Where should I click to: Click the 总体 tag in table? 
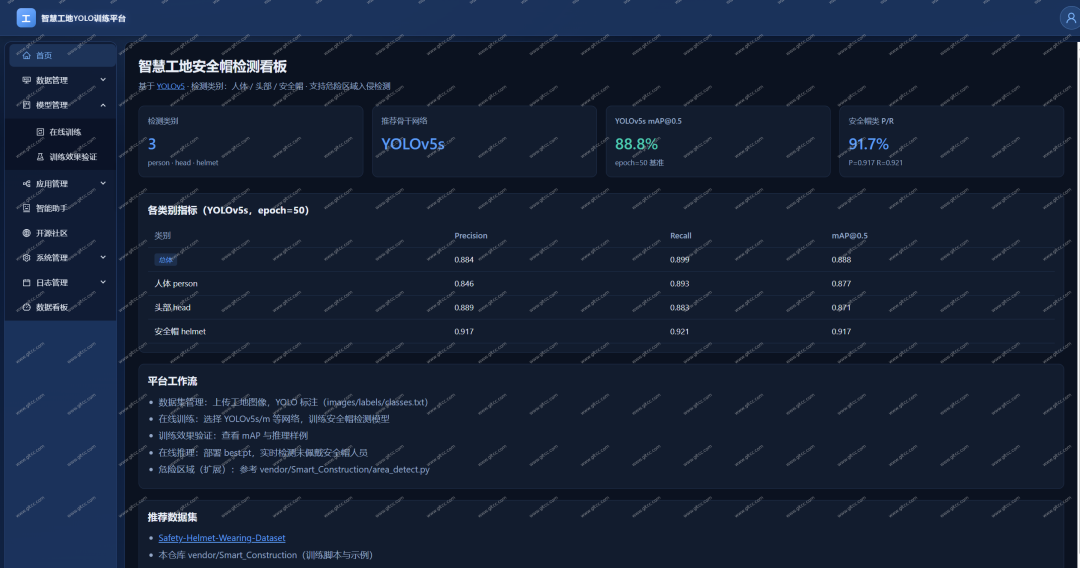coord(165,260)
